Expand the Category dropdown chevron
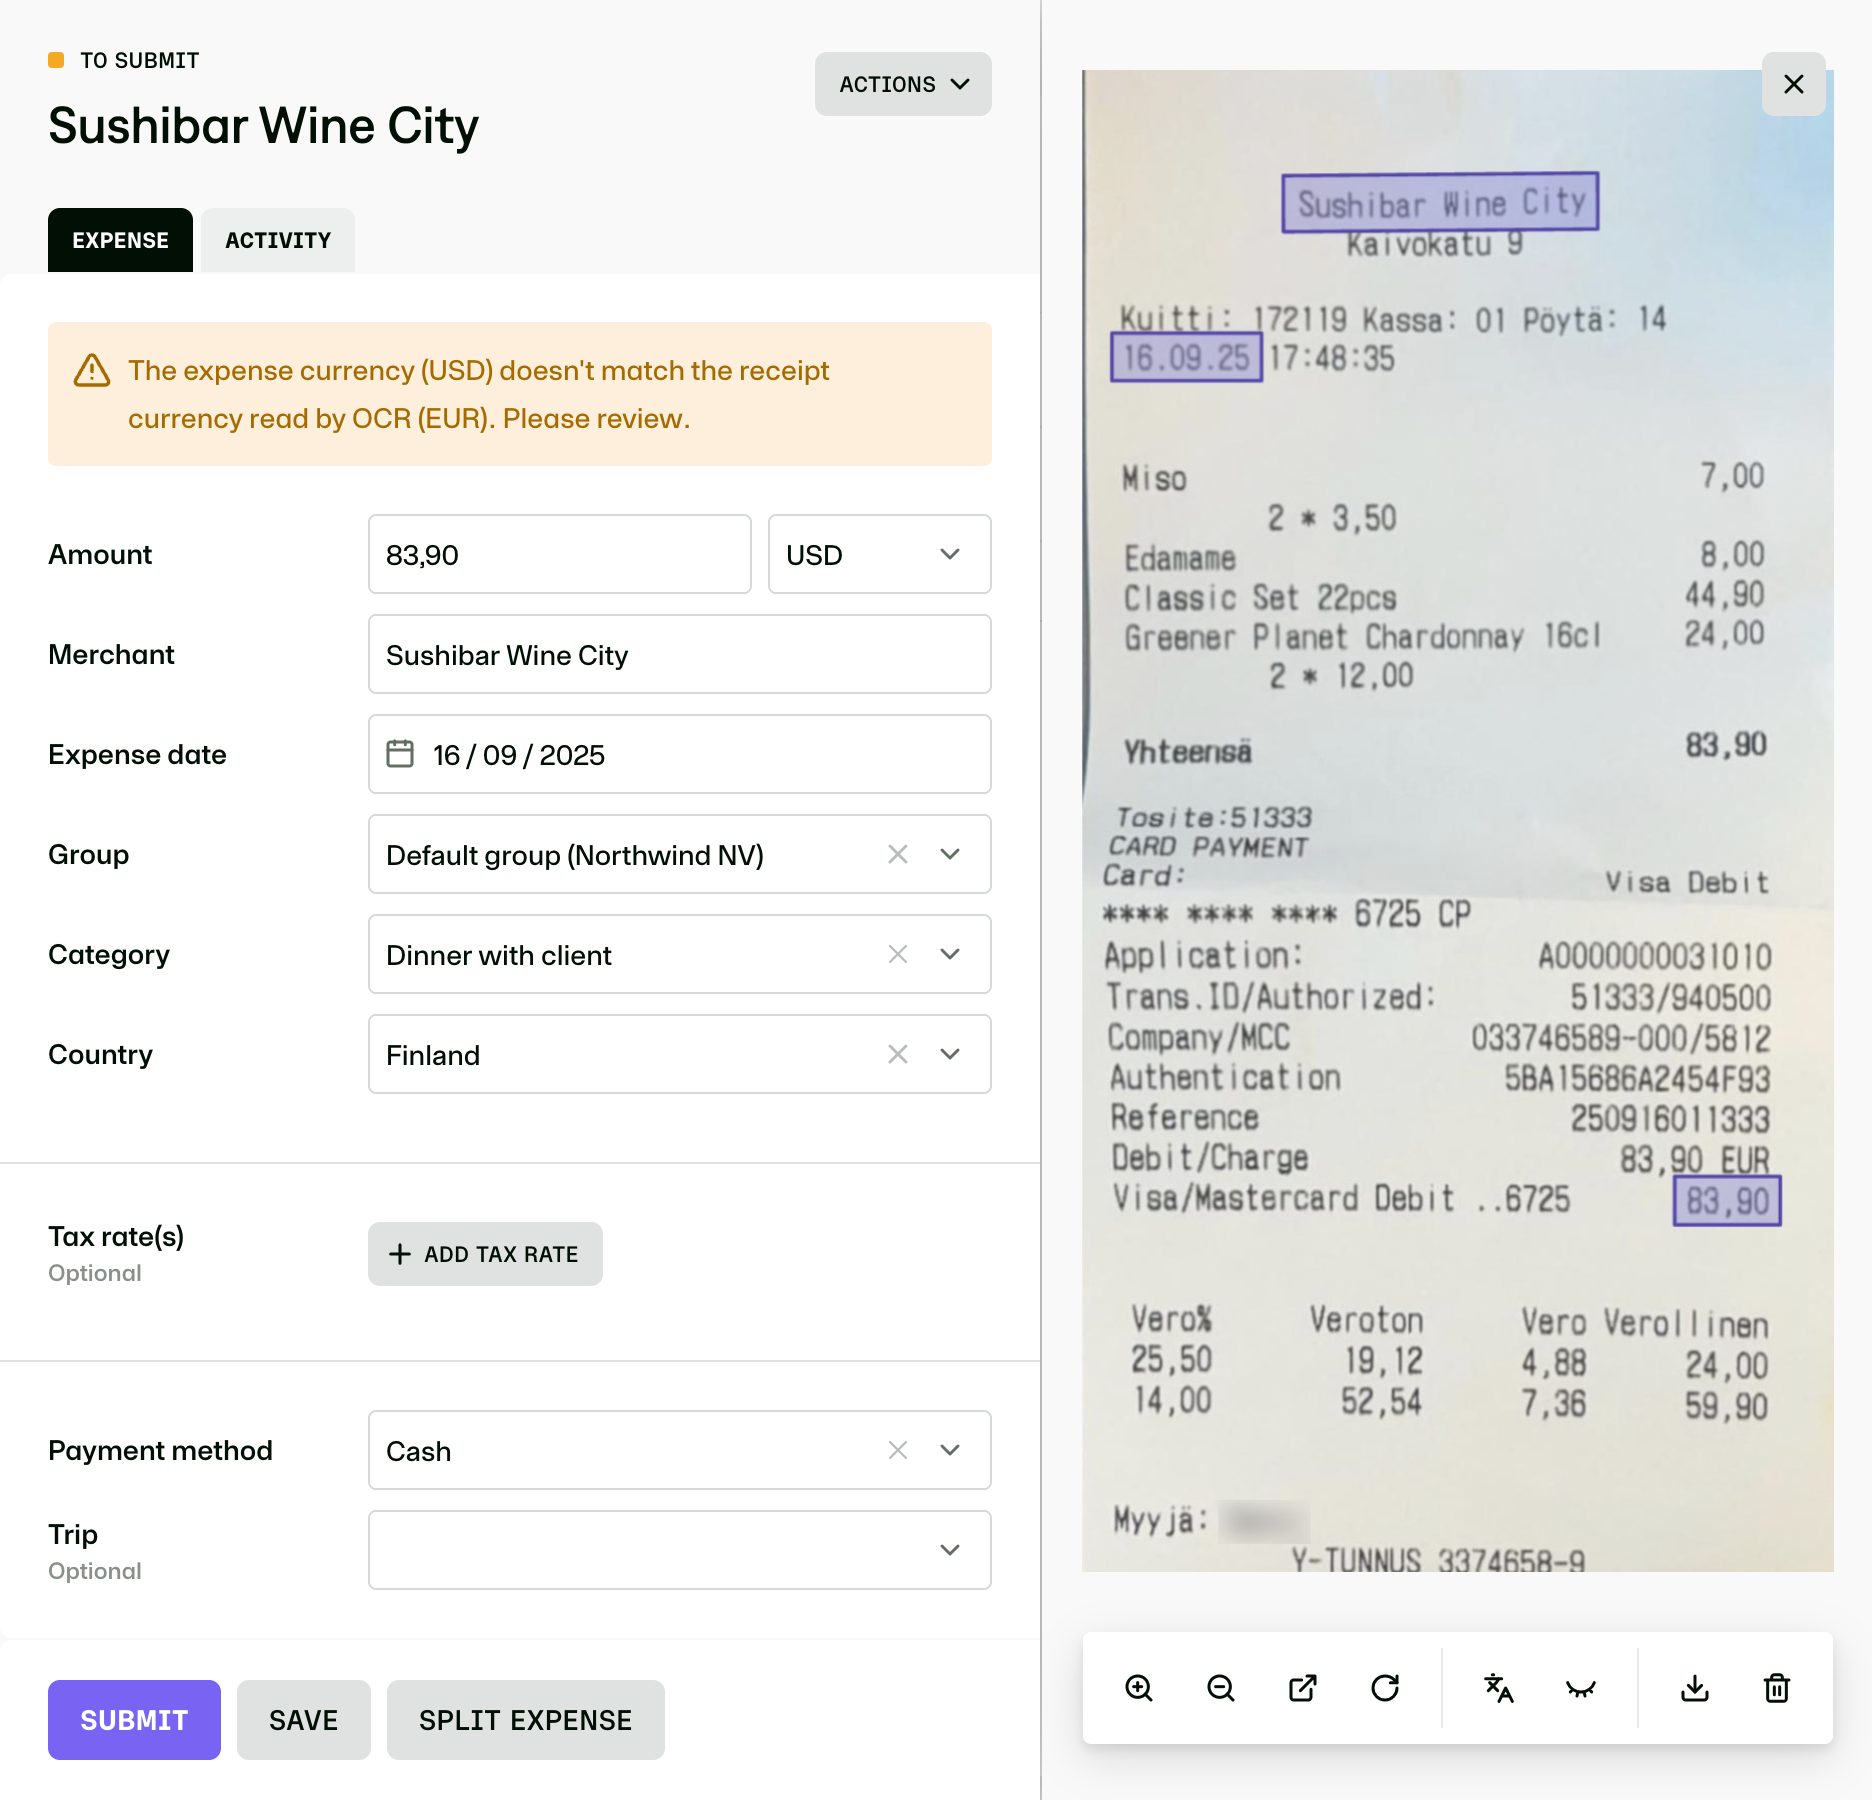The image size is (1872, 1800). coord(950,954)
